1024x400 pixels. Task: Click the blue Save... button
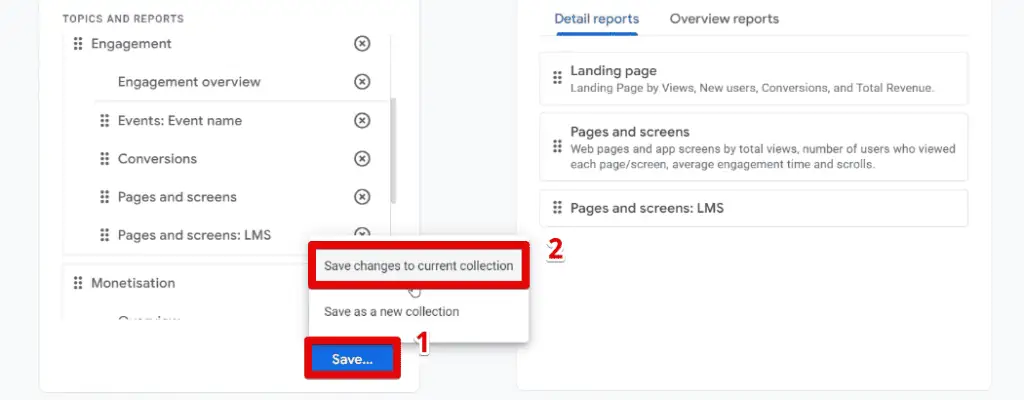click(x=352, y=360)
